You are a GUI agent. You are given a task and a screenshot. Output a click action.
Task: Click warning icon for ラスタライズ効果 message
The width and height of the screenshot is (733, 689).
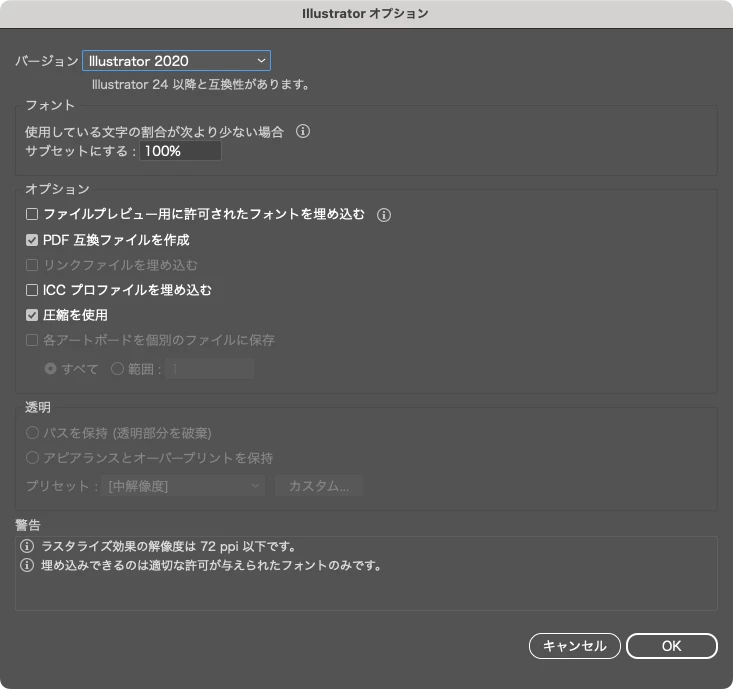[x=27, y=546]
